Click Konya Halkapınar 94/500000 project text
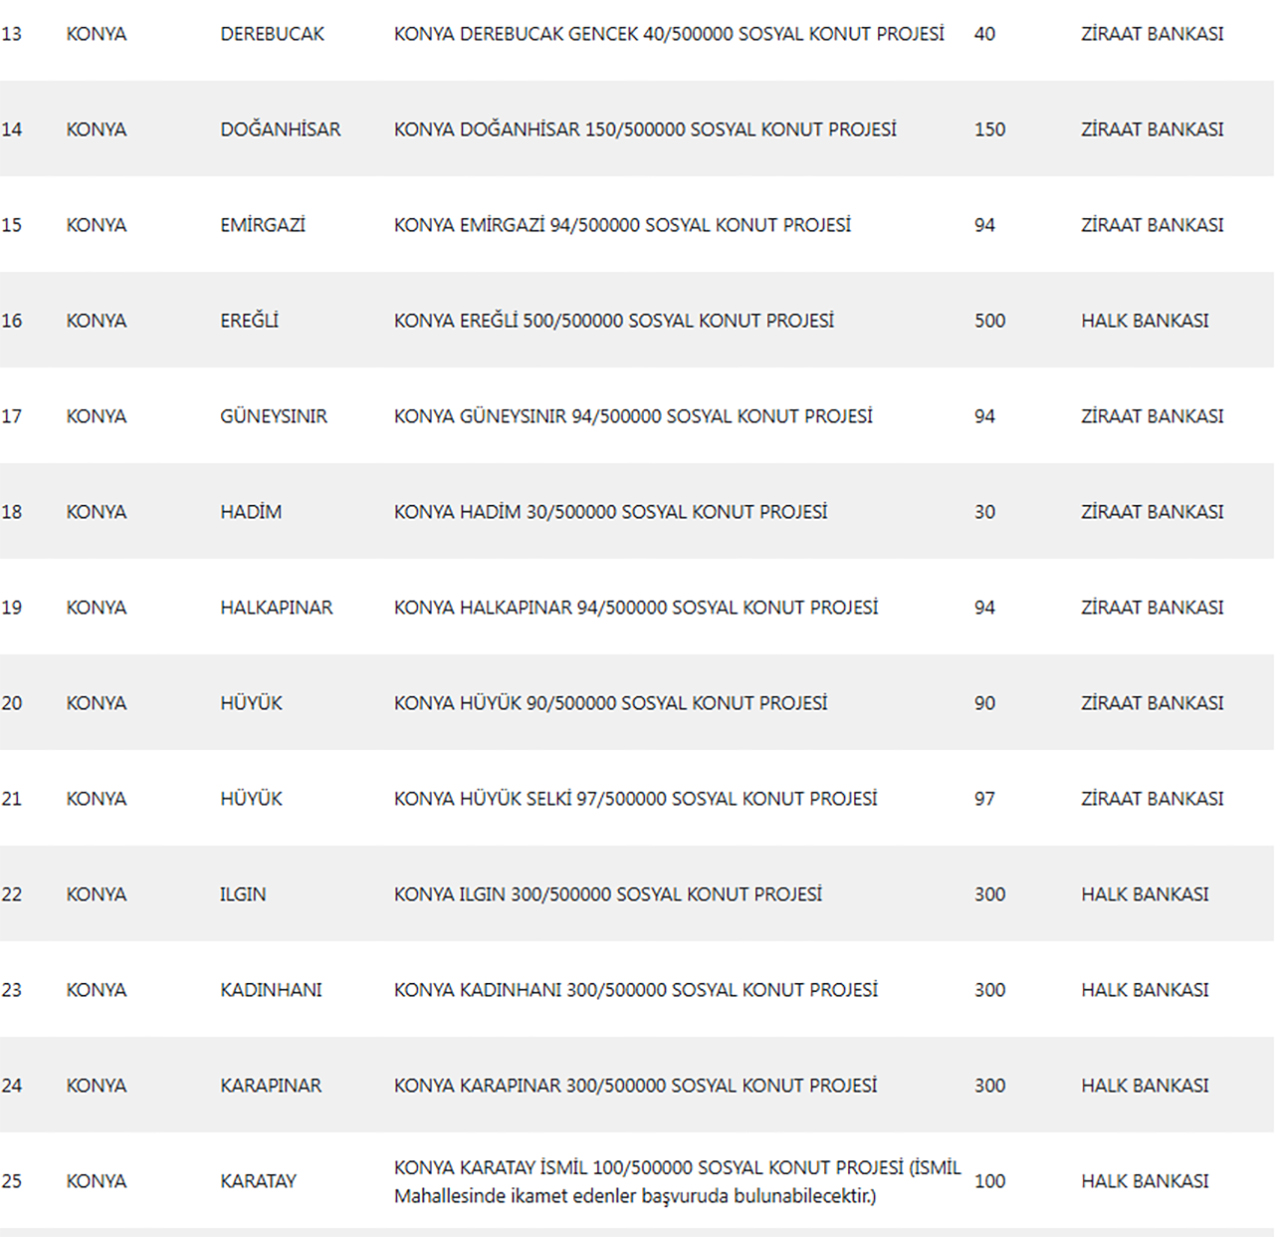The image size is (1280, 1237). [635, 608]
